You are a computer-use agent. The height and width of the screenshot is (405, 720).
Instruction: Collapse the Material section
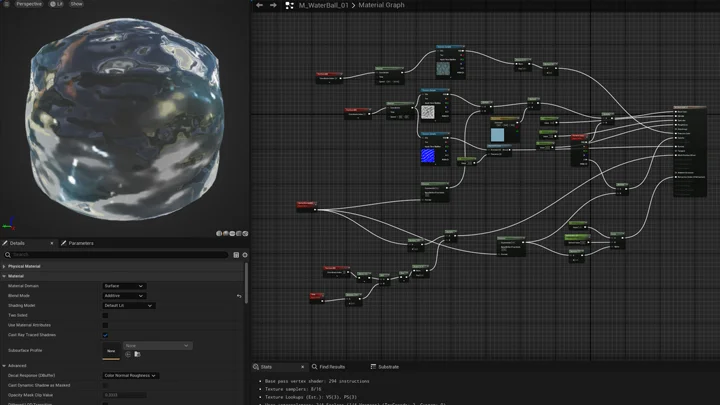coord(4,276)
